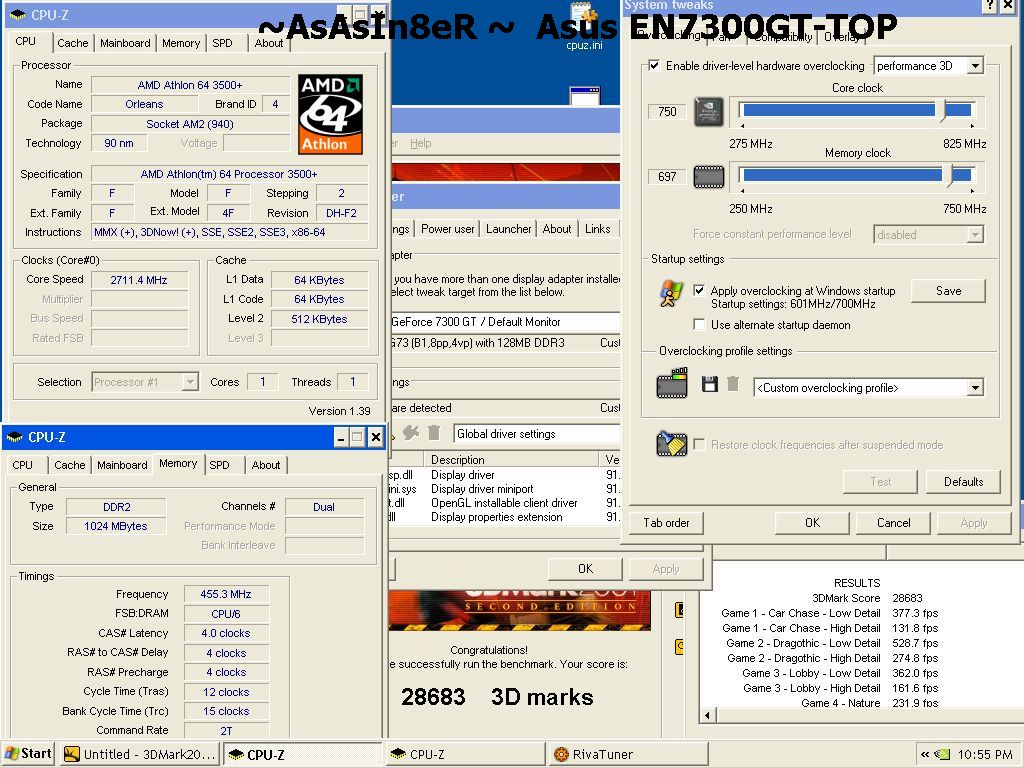Click the Tab order button

point(666,523)
